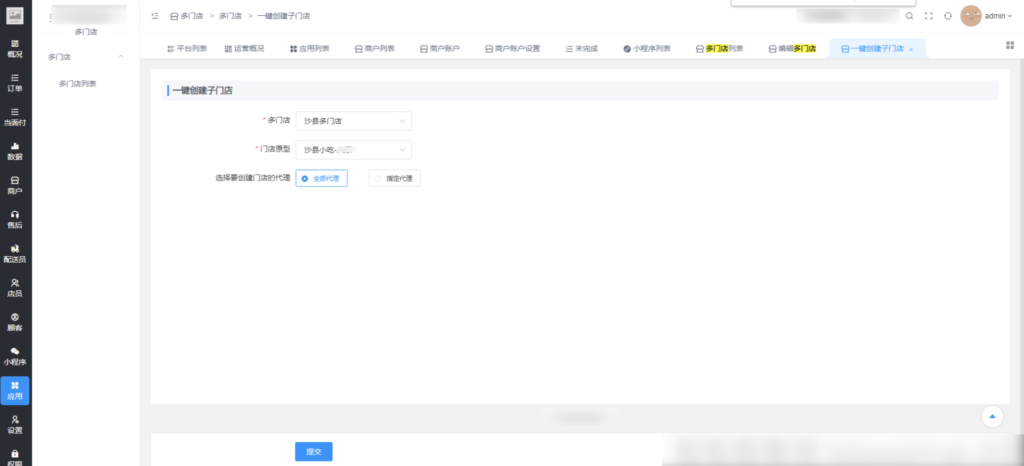Viewport: 1024px width, 466px height.
Task: Switch to the 应用列表 tab
Action: [x=310, y=48]
